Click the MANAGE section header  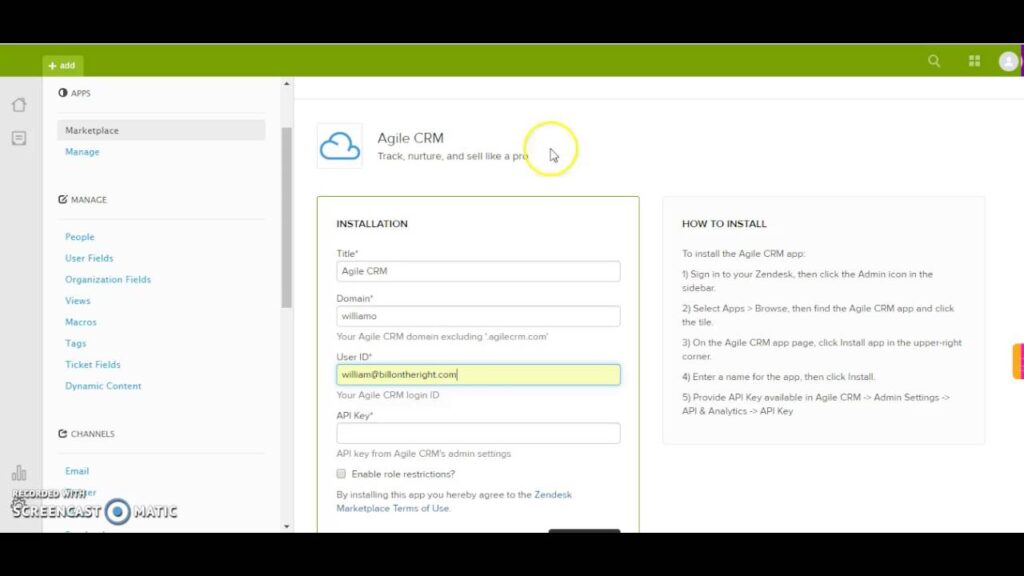pos(82,200)
